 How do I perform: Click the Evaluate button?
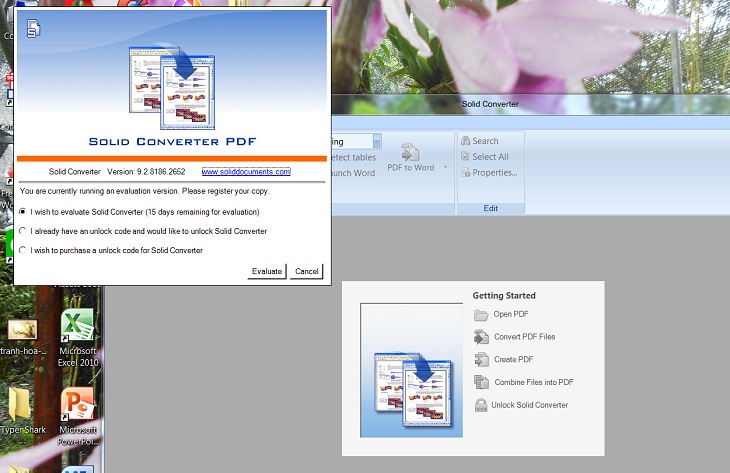[x=267, y=271]
